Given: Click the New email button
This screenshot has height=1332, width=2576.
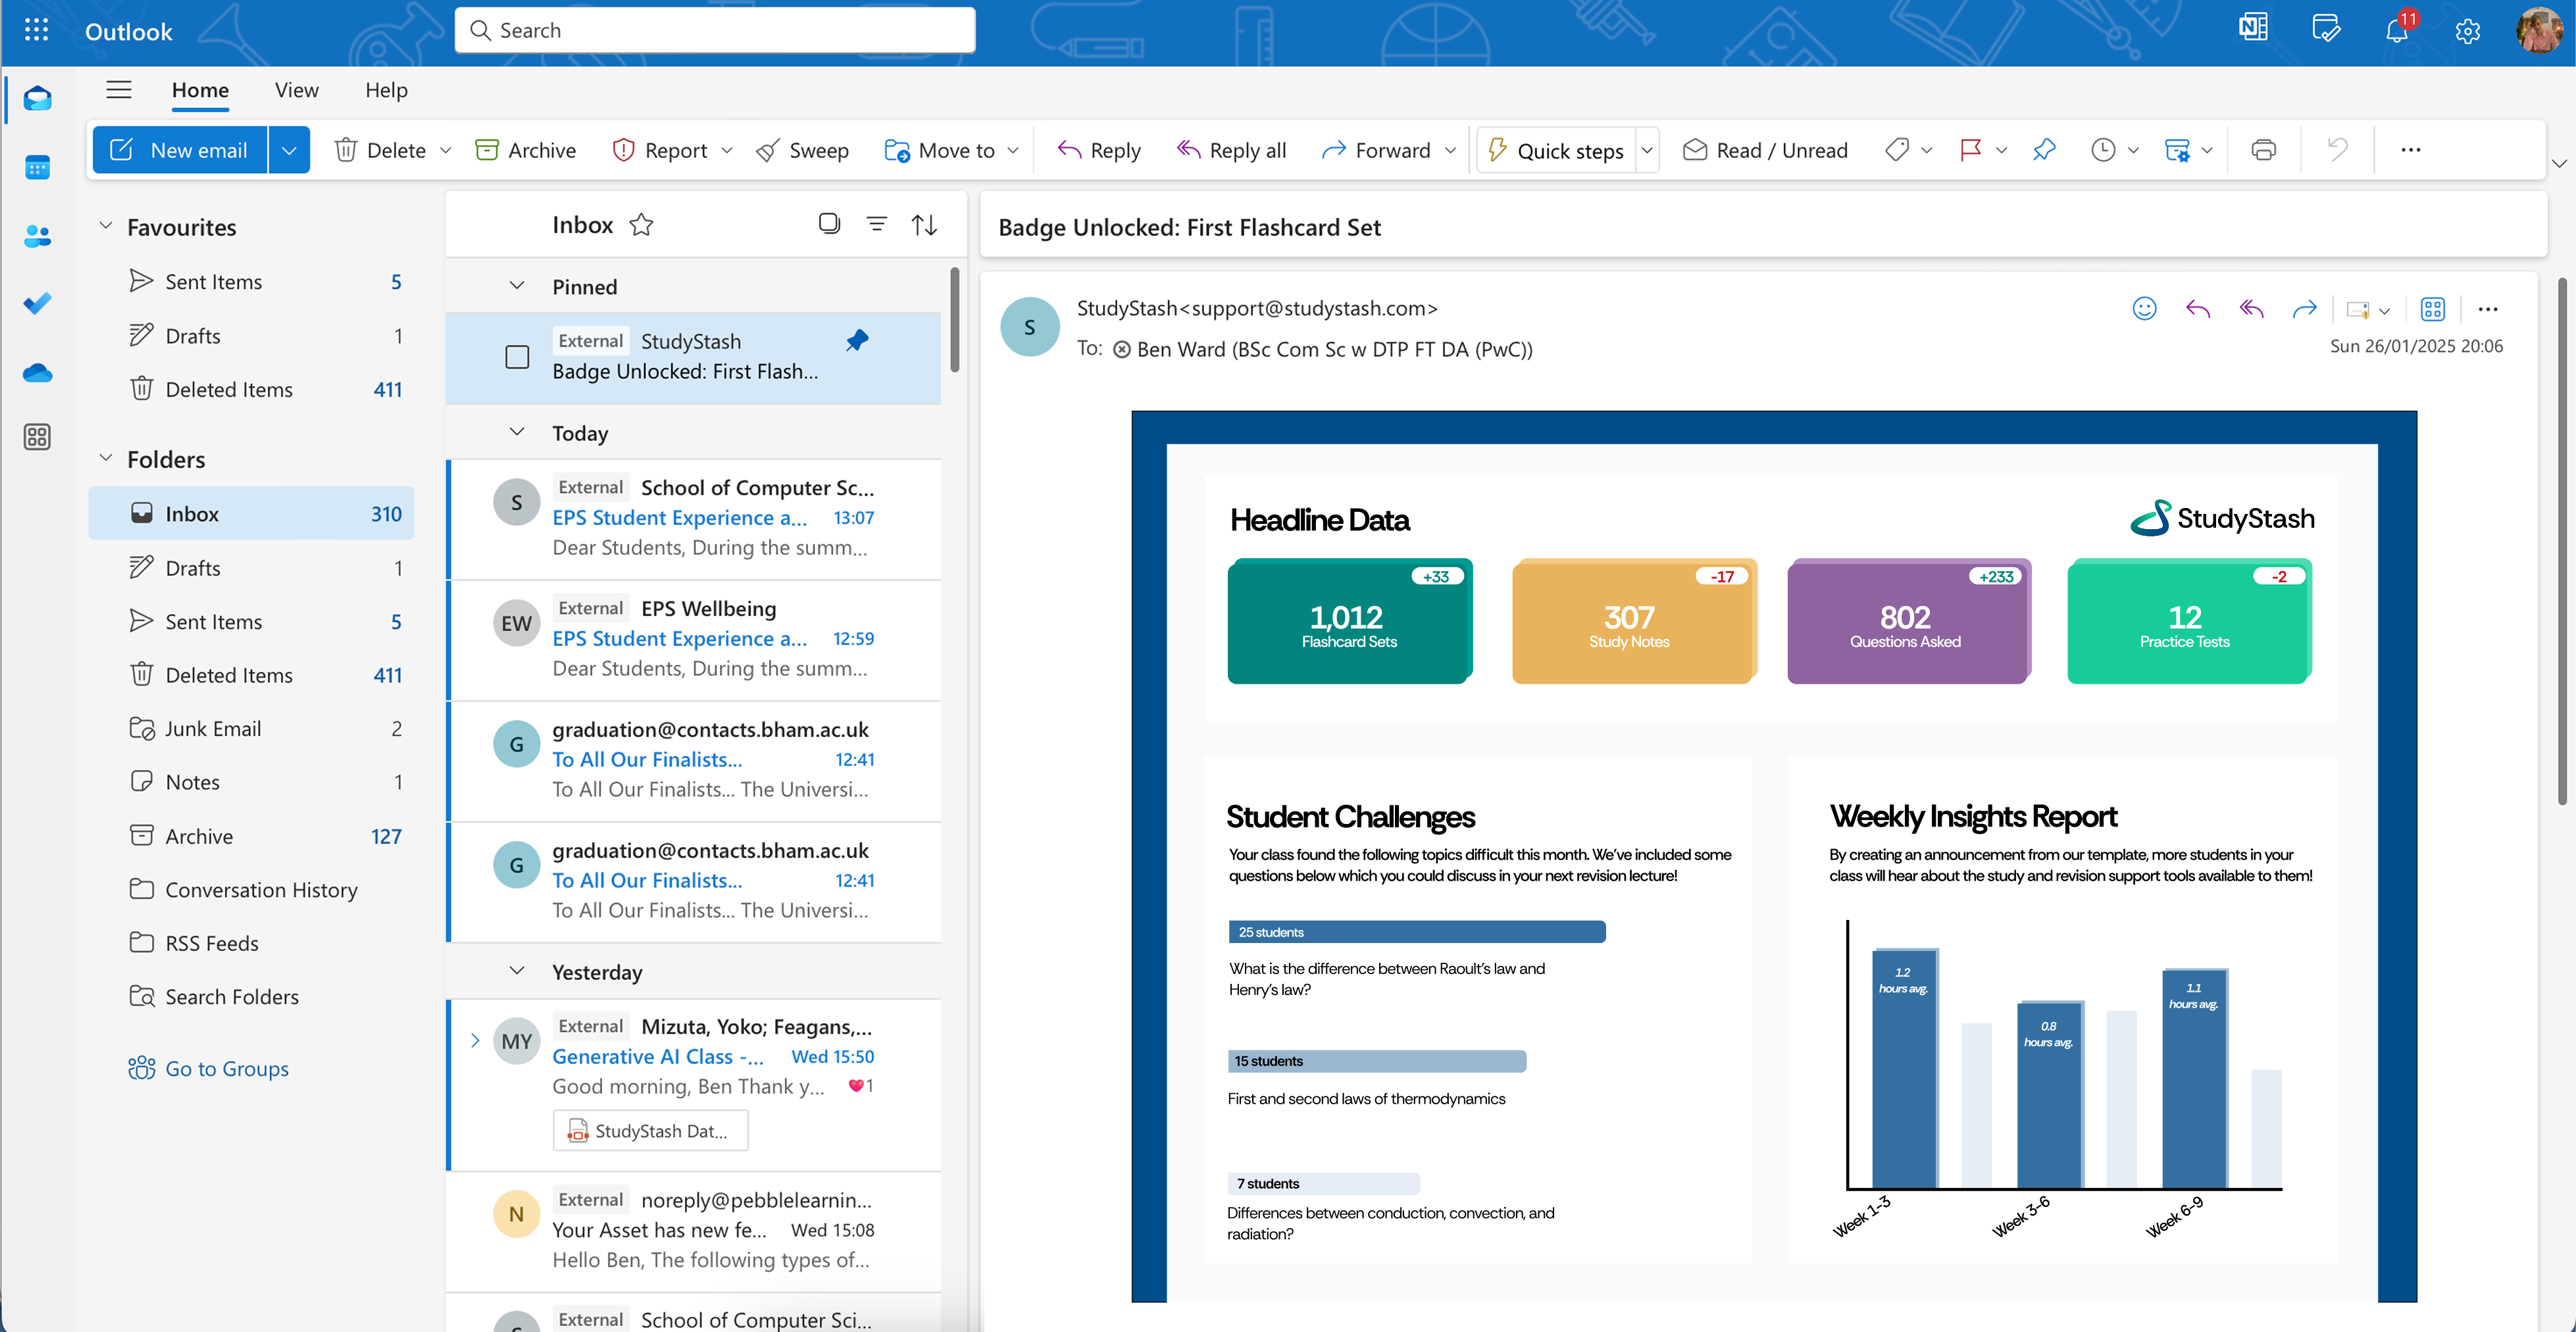Looking at the screenshot, I should tap(180, 150).
